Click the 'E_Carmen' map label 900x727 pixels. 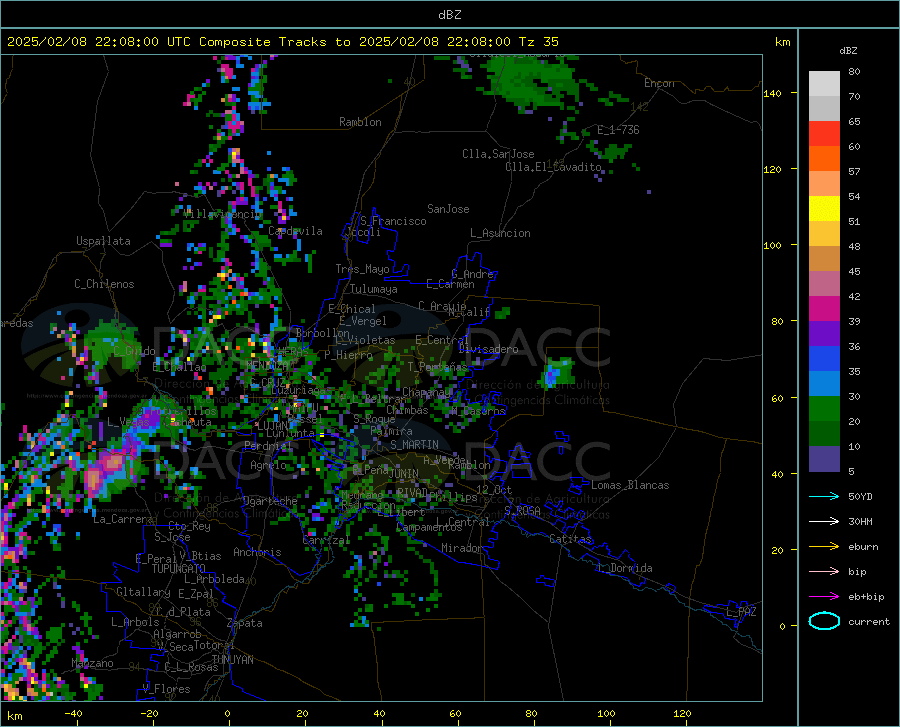(x=450, y=283)
